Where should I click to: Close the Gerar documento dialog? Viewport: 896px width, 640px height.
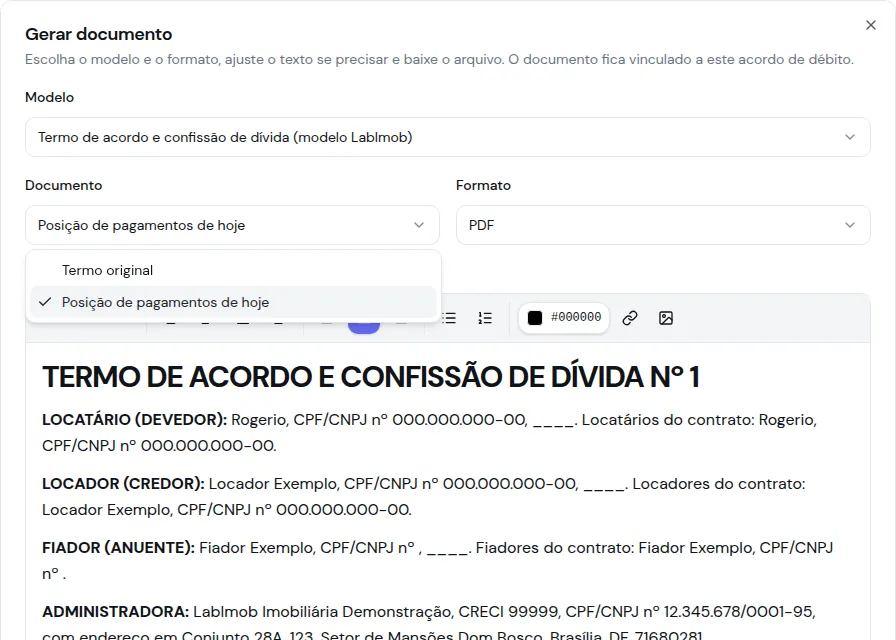coord(870,25)
